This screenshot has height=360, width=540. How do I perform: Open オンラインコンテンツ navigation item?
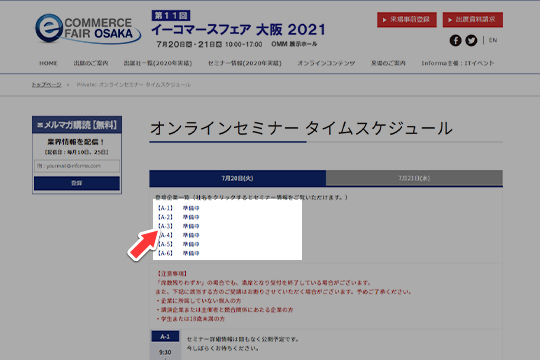tap(326, 63)
